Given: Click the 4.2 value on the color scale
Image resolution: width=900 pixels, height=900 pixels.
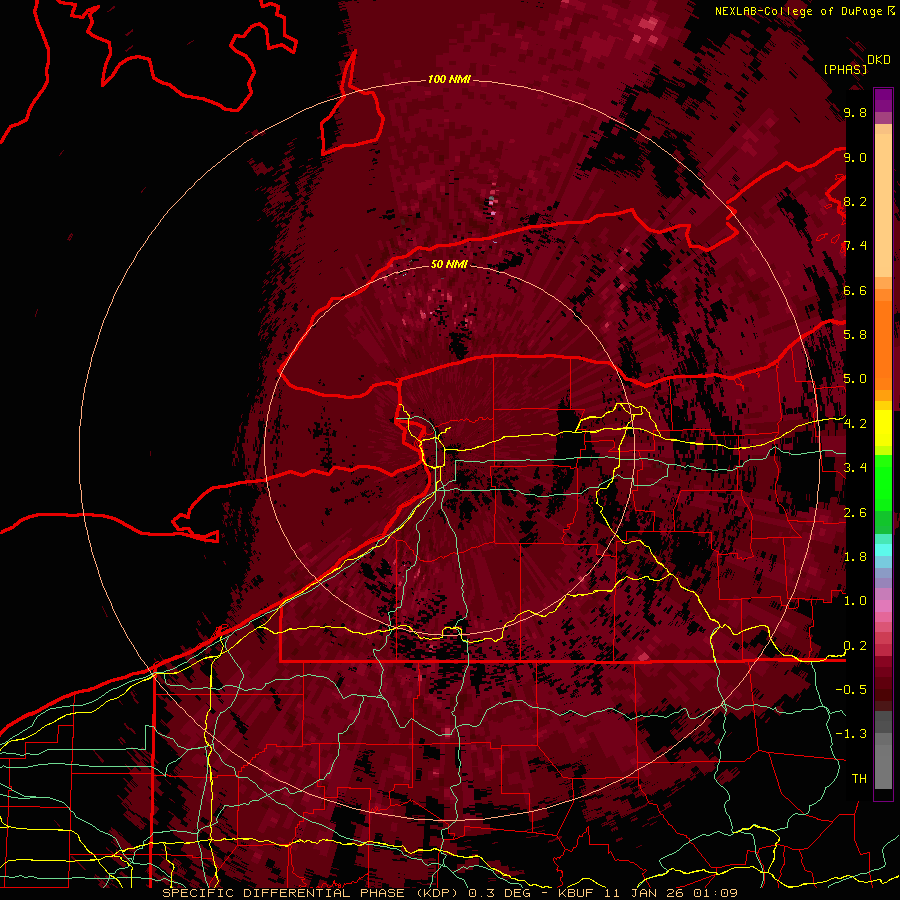Looking at the screenshot, I should tap(855, 424).
